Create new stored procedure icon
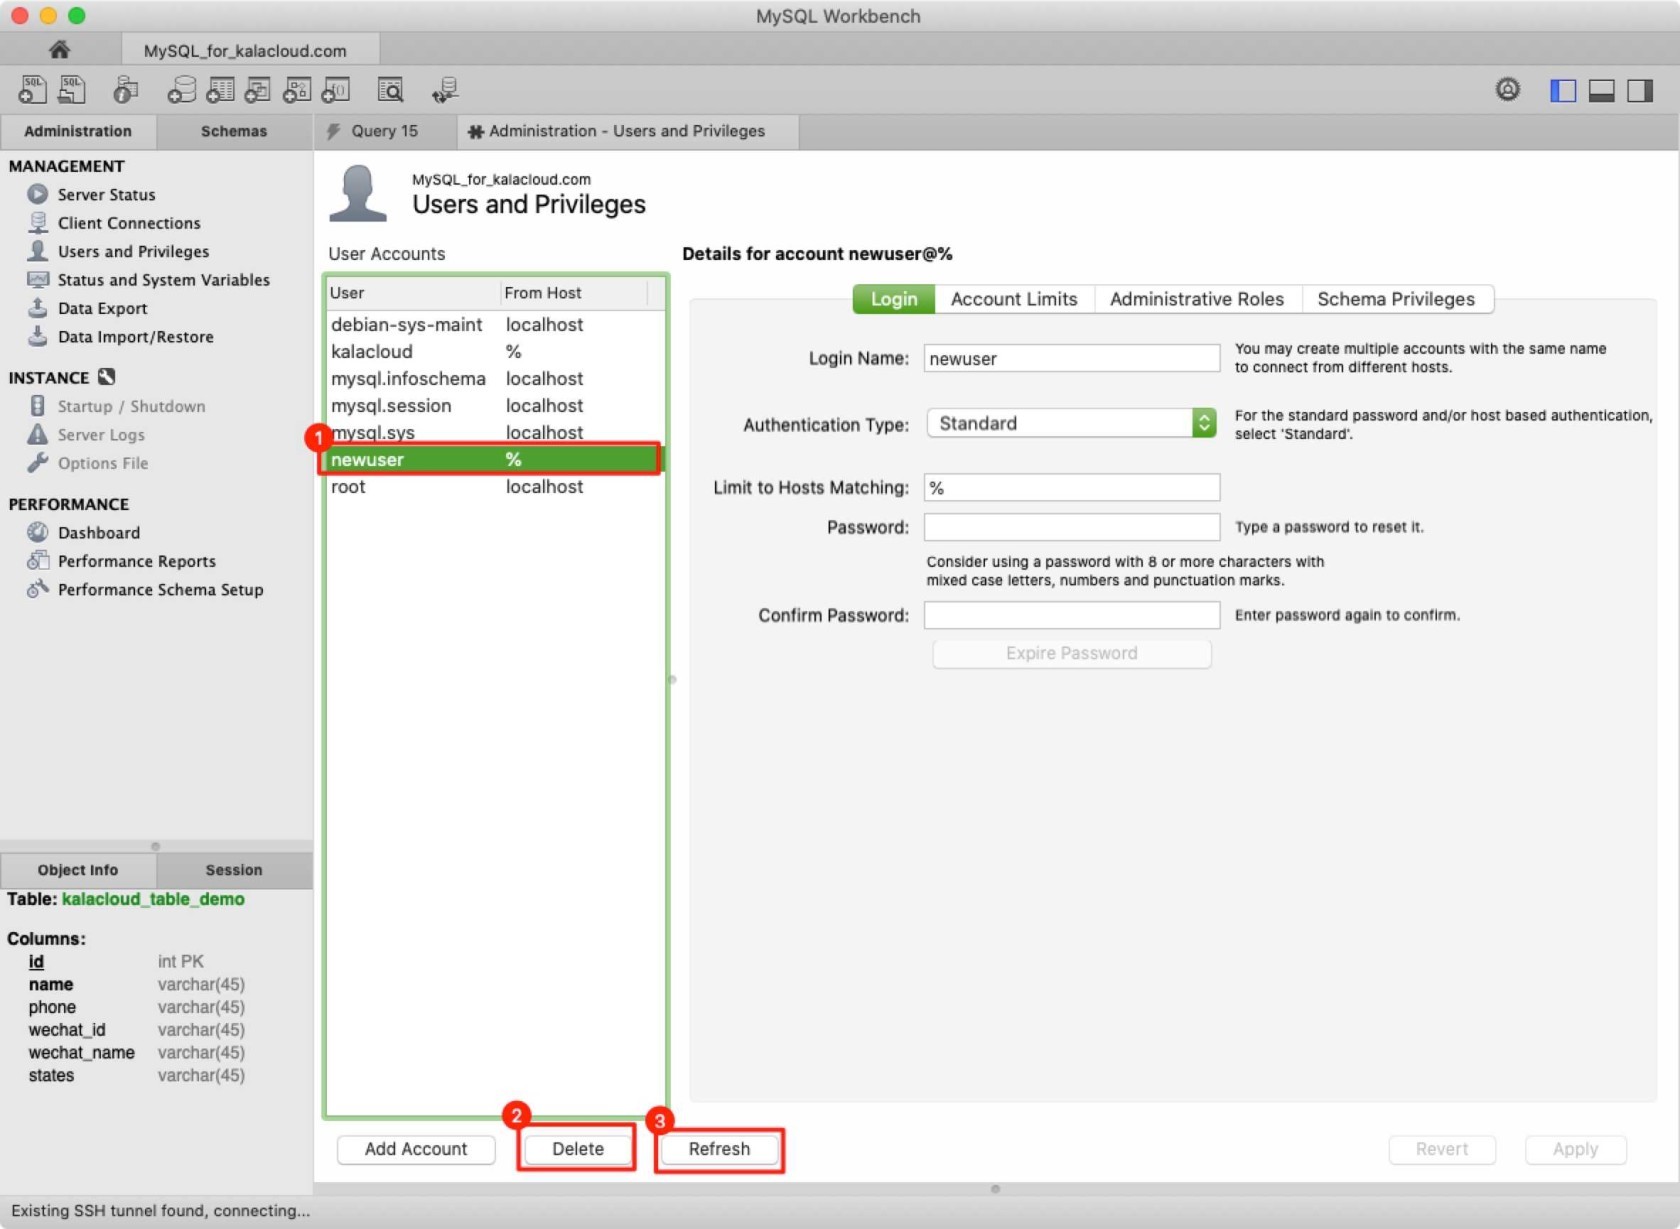The height and width of the screenshot is (1229, 1680). (297, 90)
